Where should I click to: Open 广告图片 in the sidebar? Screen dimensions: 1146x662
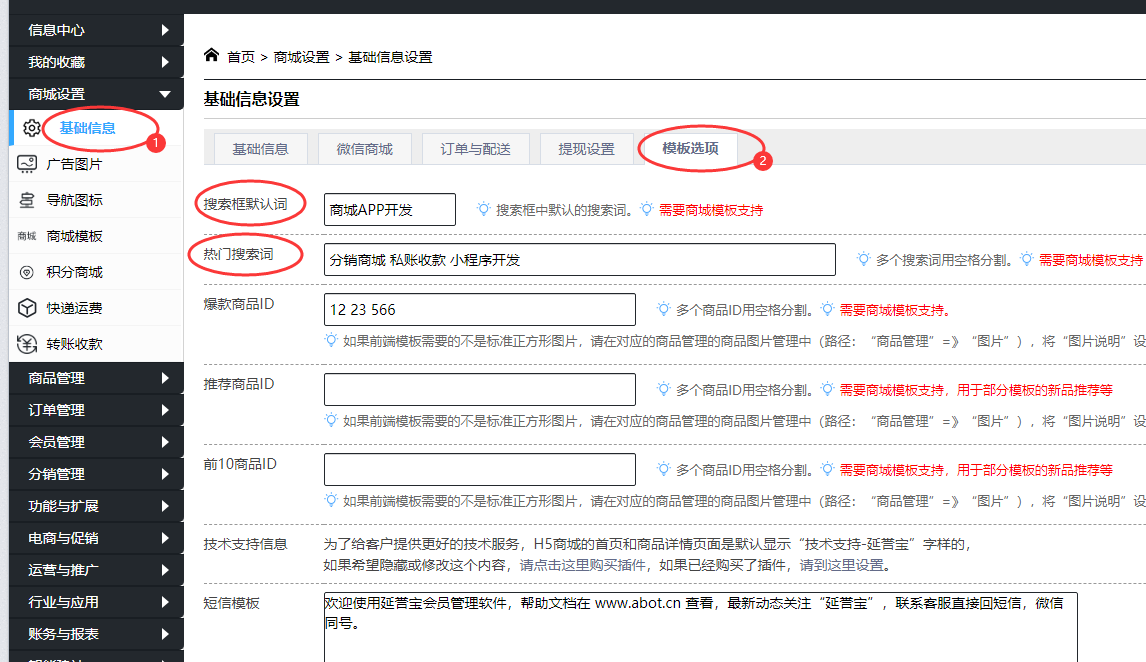[75, 164]
